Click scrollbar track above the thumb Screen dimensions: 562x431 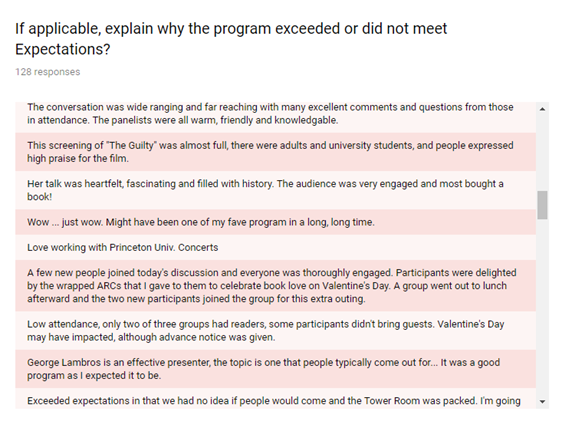click(x=542, y=153)
